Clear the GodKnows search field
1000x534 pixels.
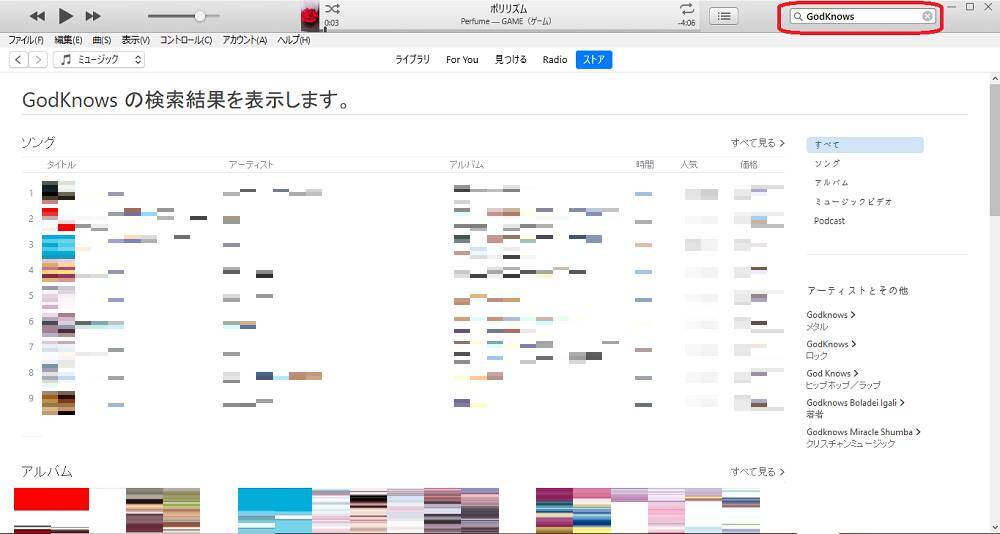[927, 16]
